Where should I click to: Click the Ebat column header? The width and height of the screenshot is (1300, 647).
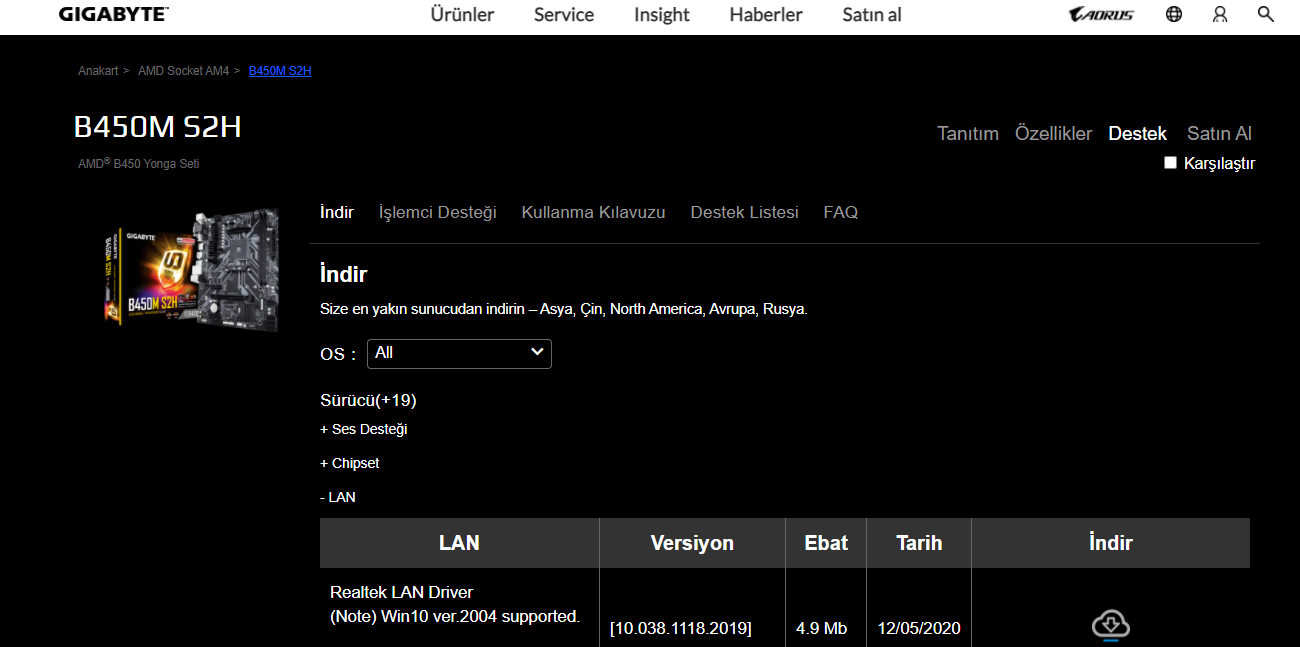point(826,543)
